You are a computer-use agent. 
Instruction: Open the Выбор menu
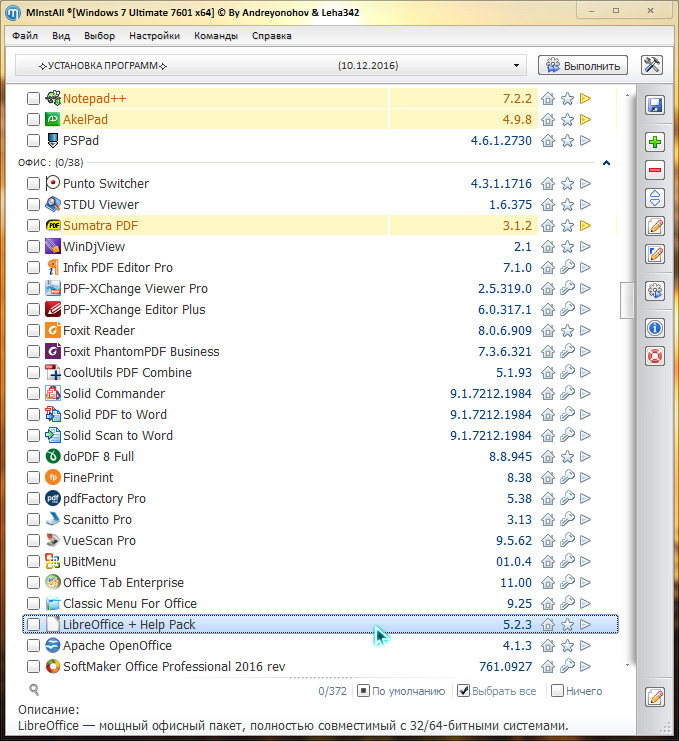pyautogui.click(x=99, y=35)
